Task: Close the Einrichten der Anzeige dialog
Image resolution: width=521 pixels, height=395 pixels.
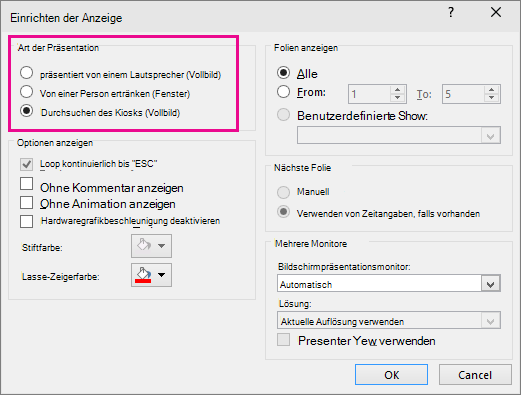Action: (x=496, y=12)
